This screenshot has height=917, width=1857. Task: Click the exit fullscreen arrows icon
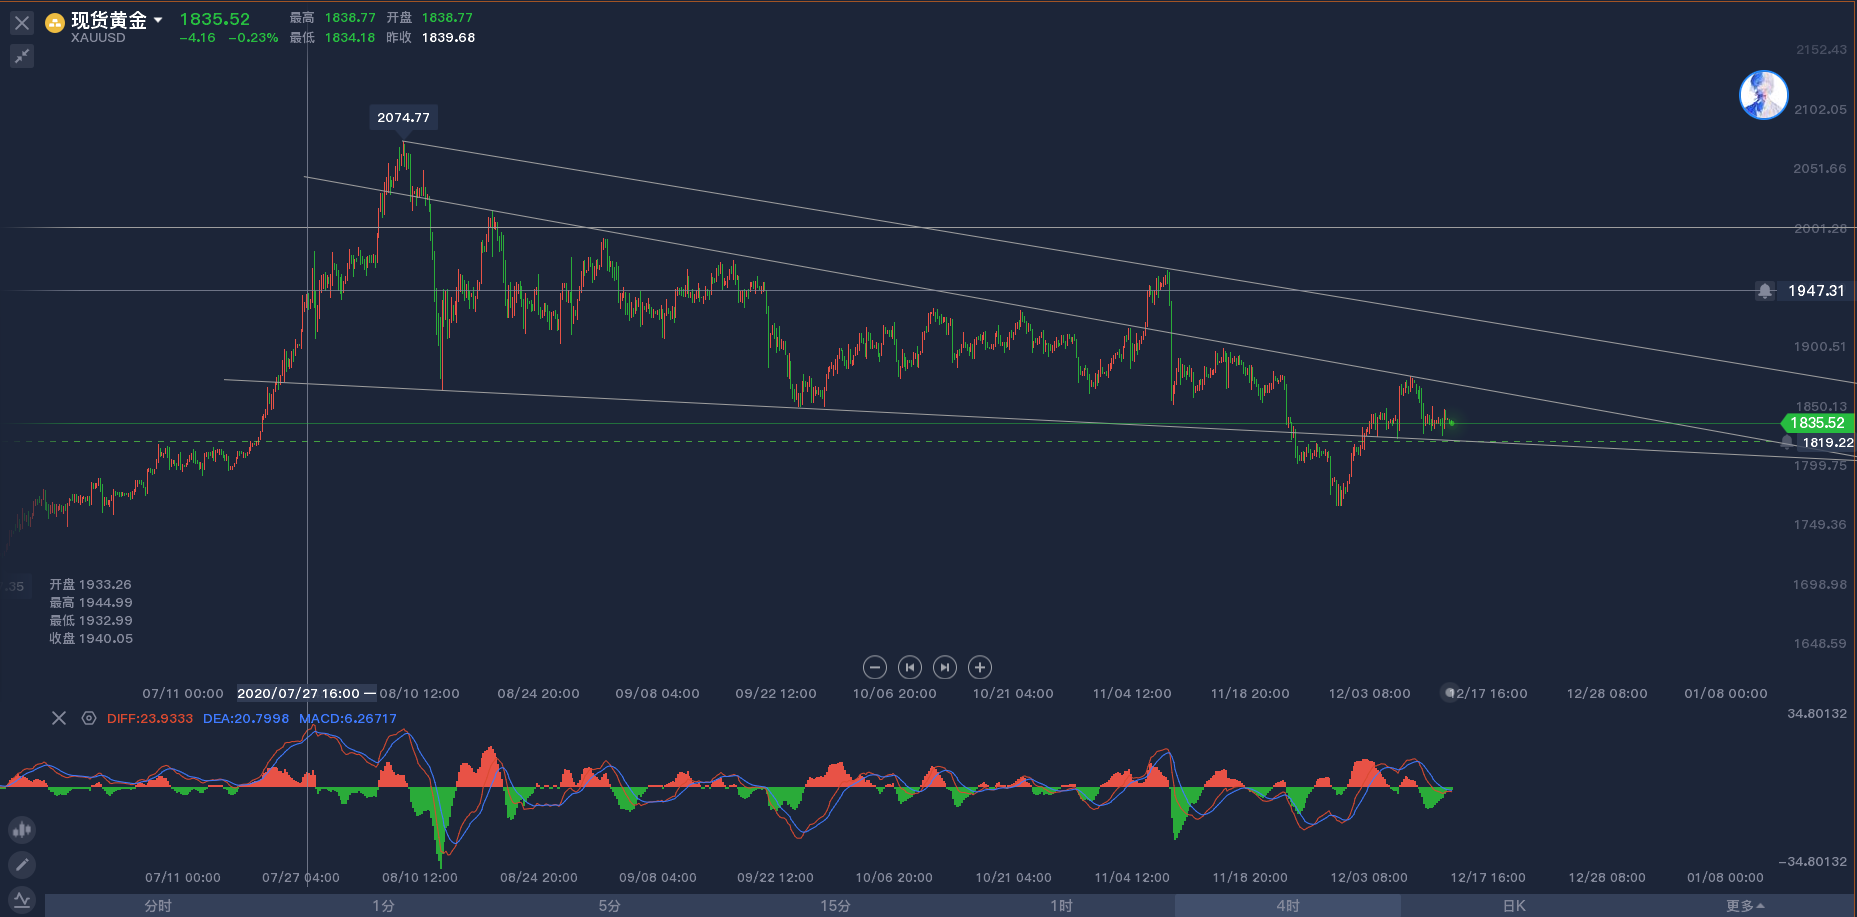coord(21,56)
